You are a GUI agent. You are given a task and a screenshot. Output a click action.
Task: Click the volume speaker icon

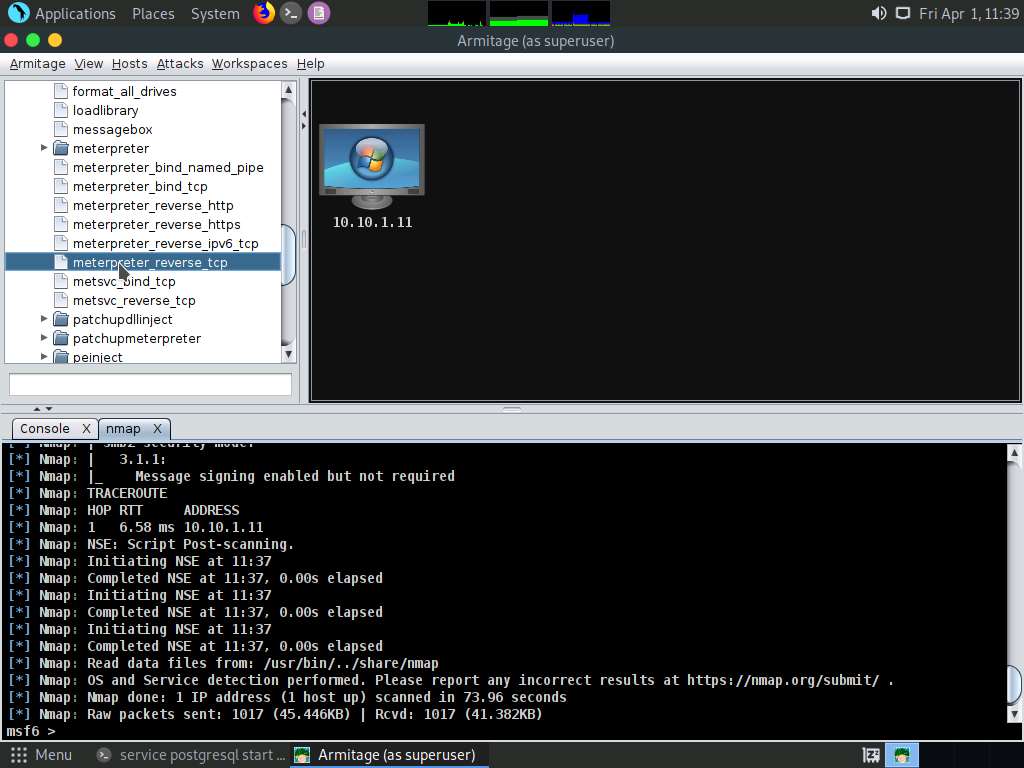pyautogui.click(x=878, y=13)
